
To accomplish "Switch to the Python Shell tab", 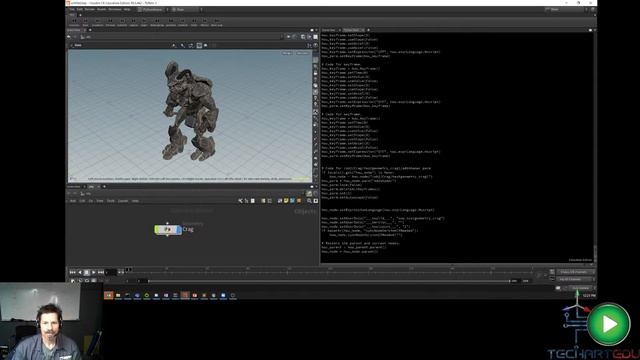I will click(352, 30).
